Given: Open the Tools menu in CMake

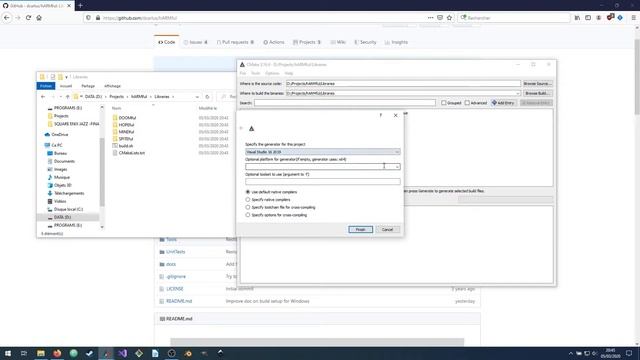Looking at the screenshot, I should [x=256, y=73].
